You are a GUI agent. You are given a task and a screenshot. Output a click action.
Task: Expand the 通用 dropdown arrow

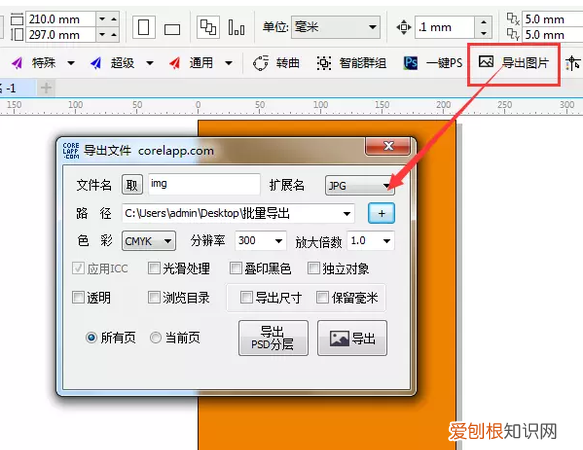coord(229,63)
